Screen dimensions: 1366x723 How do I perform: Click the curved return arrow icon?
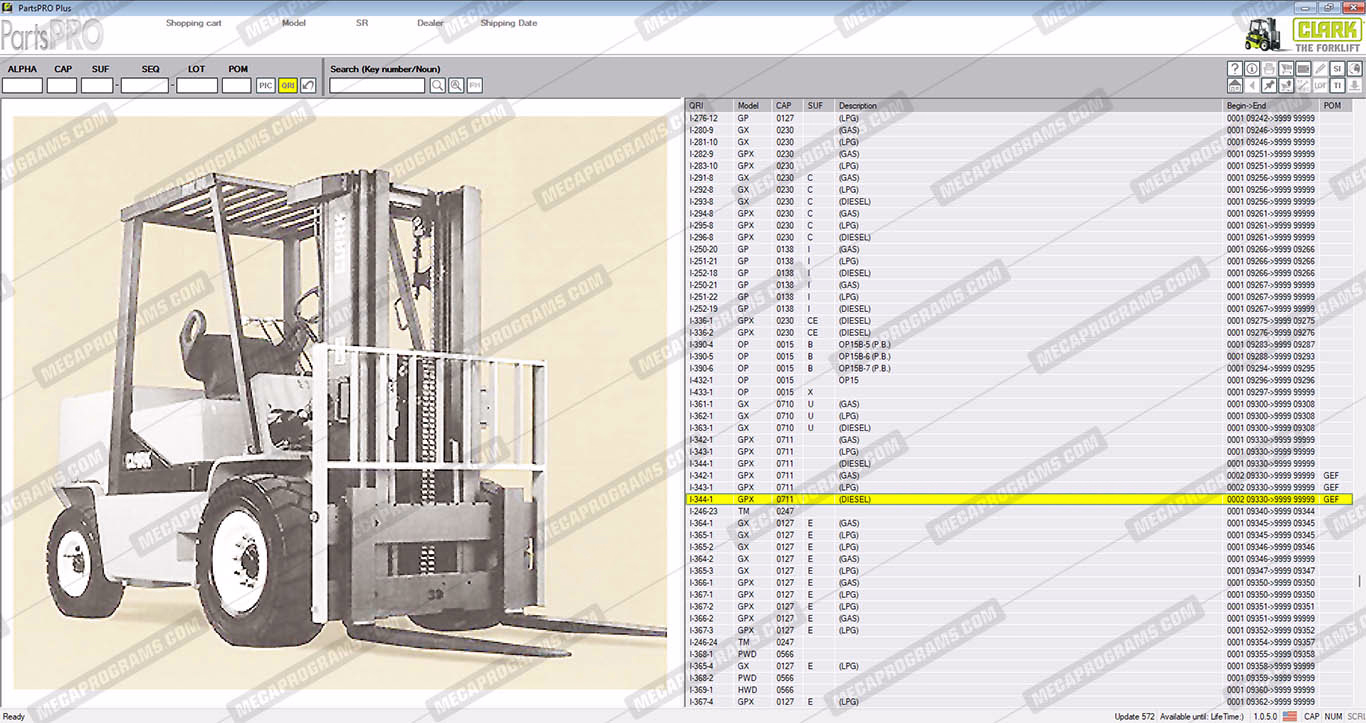click(x=309, y=86)
